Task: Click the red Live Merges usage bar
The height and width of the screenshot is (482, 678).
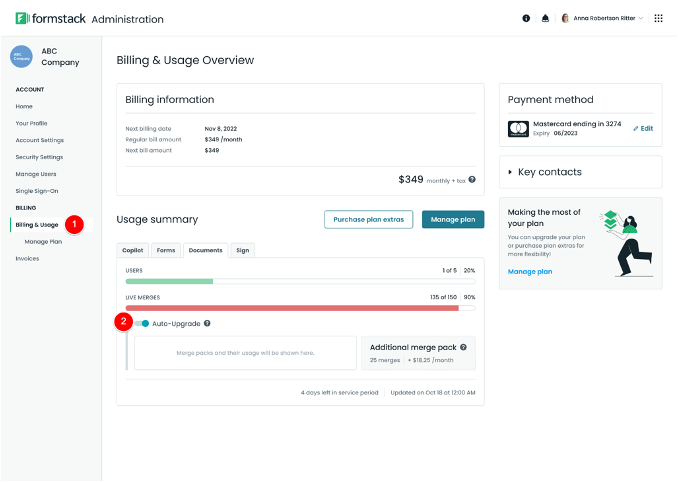Action: pos(292,308)
